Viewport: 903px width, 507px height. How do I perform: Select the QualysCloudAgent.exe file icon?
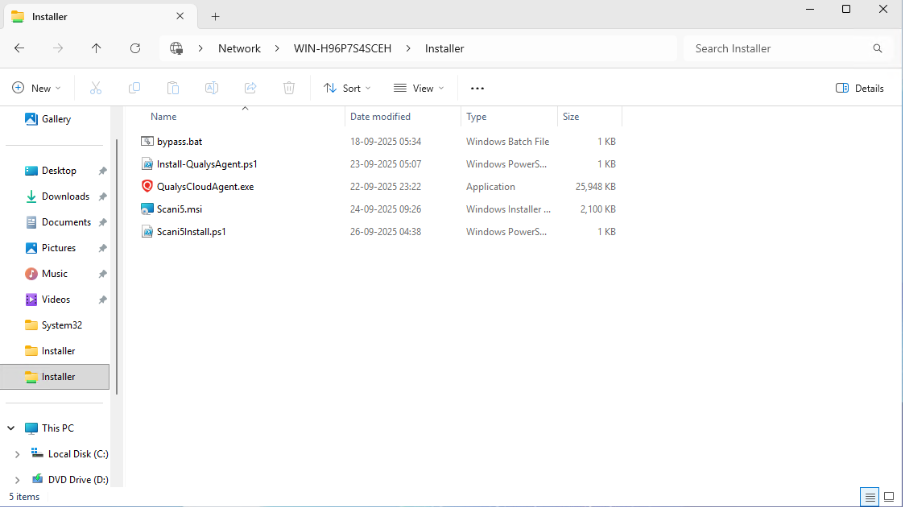tap(148, 187)
